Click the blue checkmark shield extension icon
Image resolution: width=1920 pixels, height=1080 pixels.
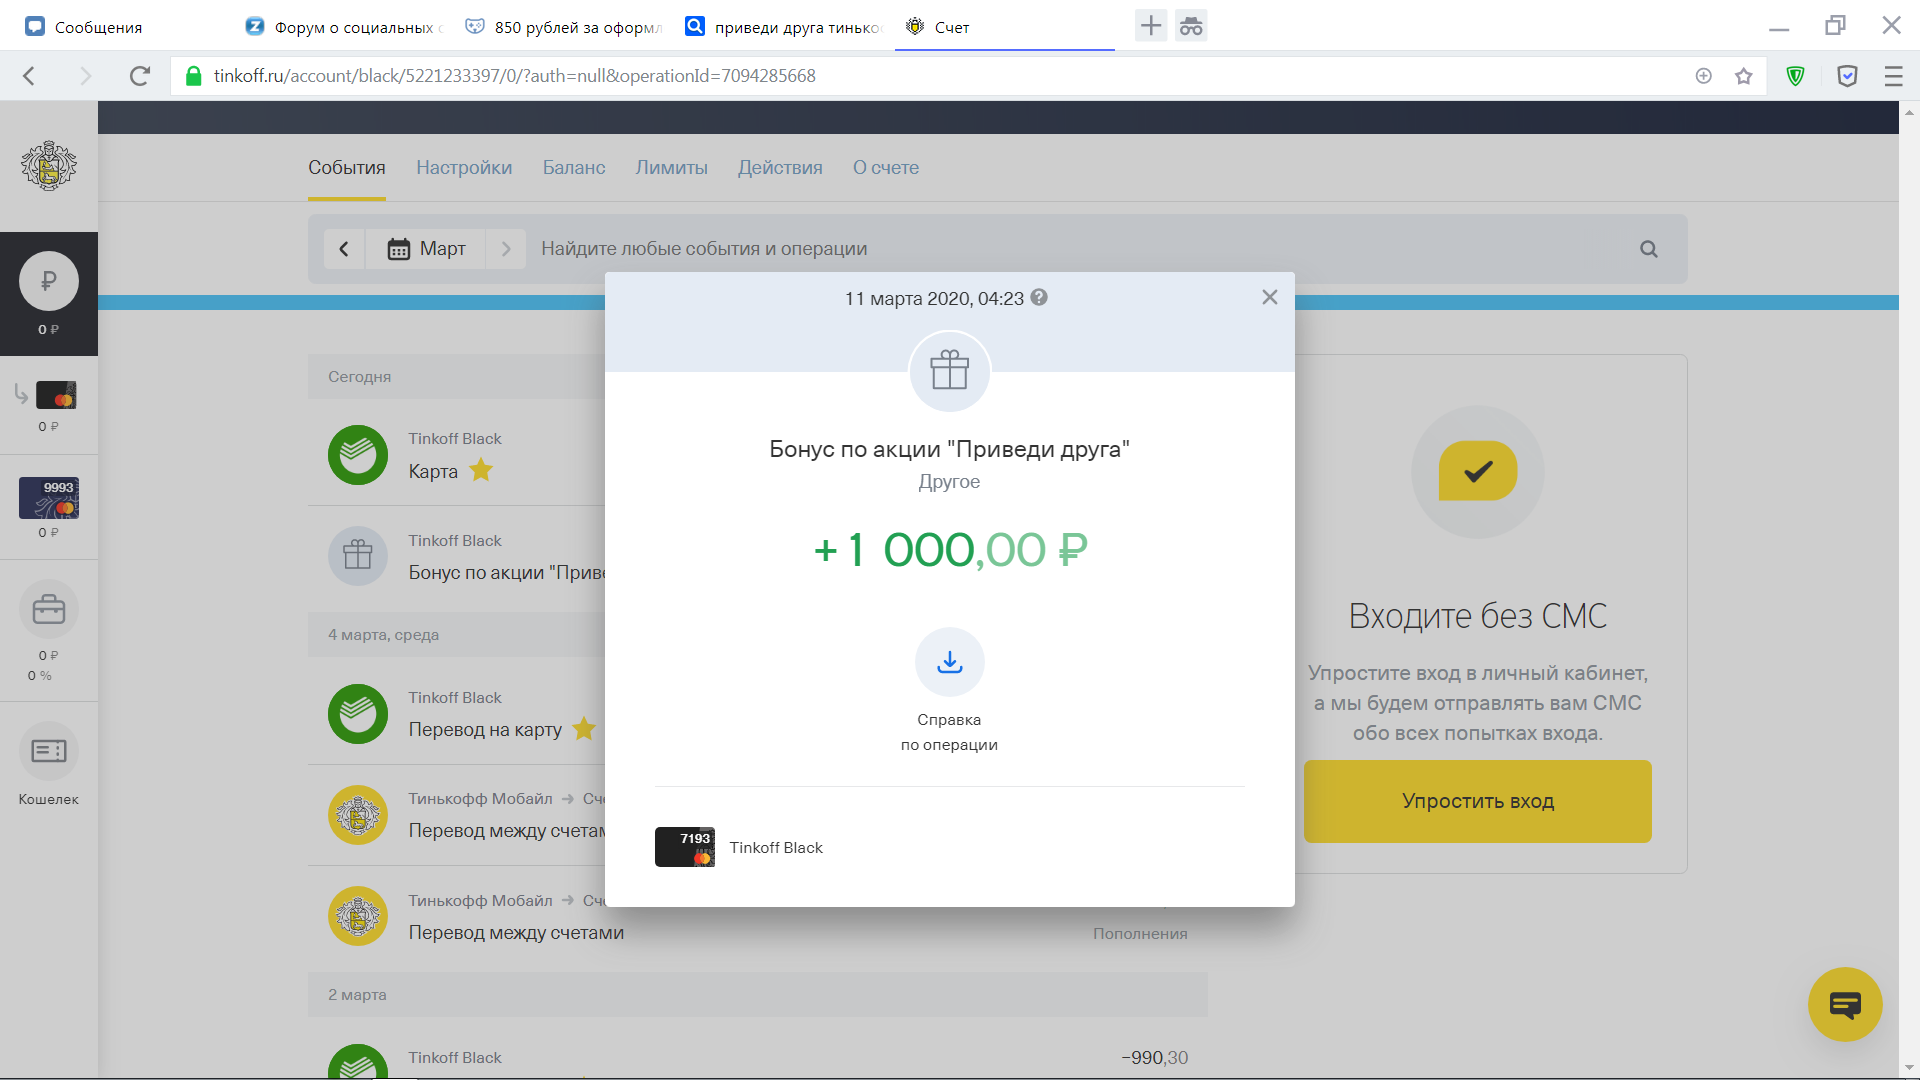click(x=1847, y=76)
